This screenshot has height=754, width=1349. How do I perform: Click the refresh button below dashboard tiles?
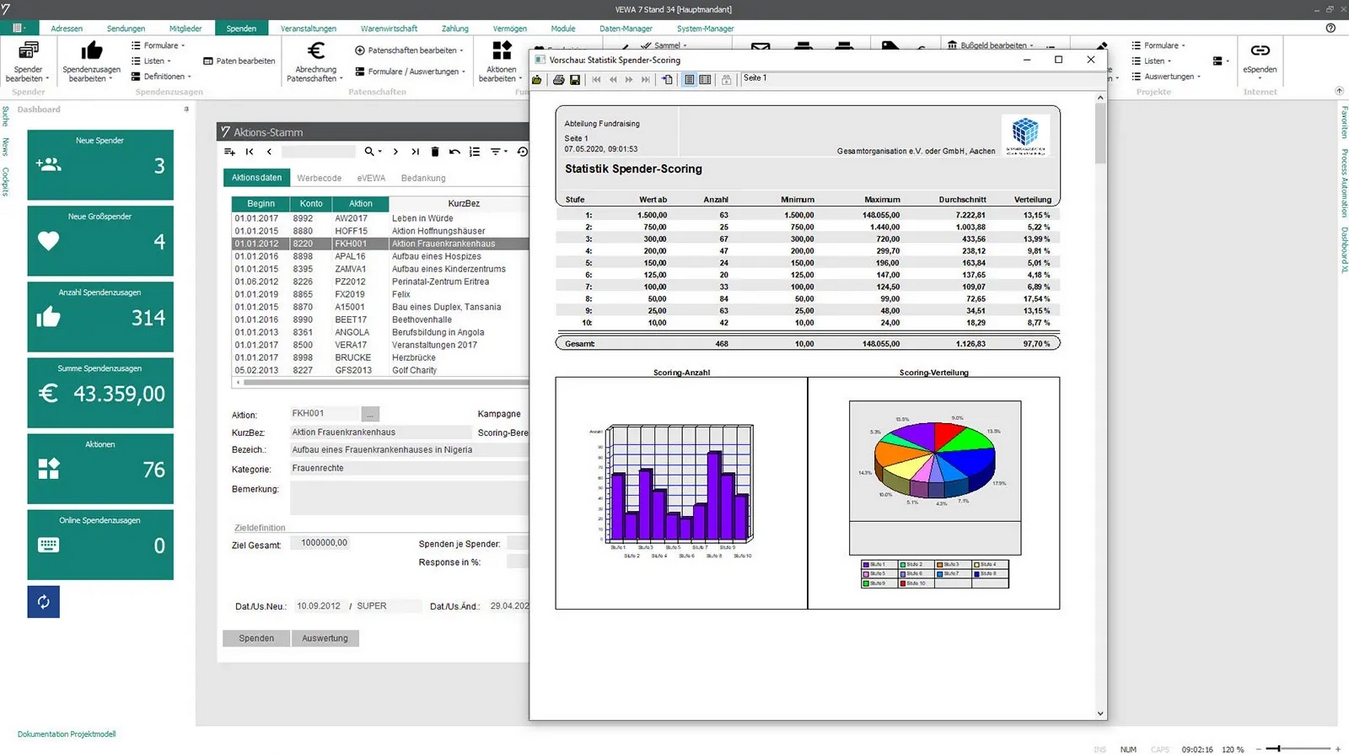[43, 602]
